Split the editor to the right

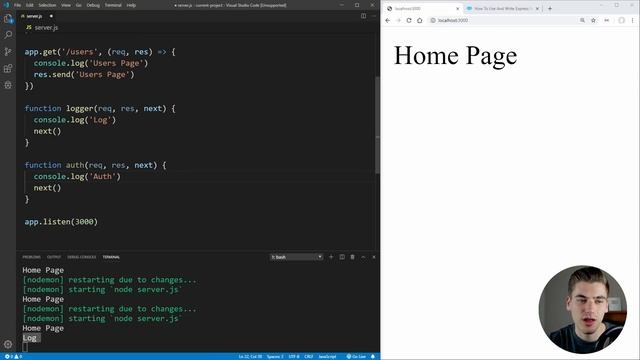pyautogui.click(x=363, y=16)
